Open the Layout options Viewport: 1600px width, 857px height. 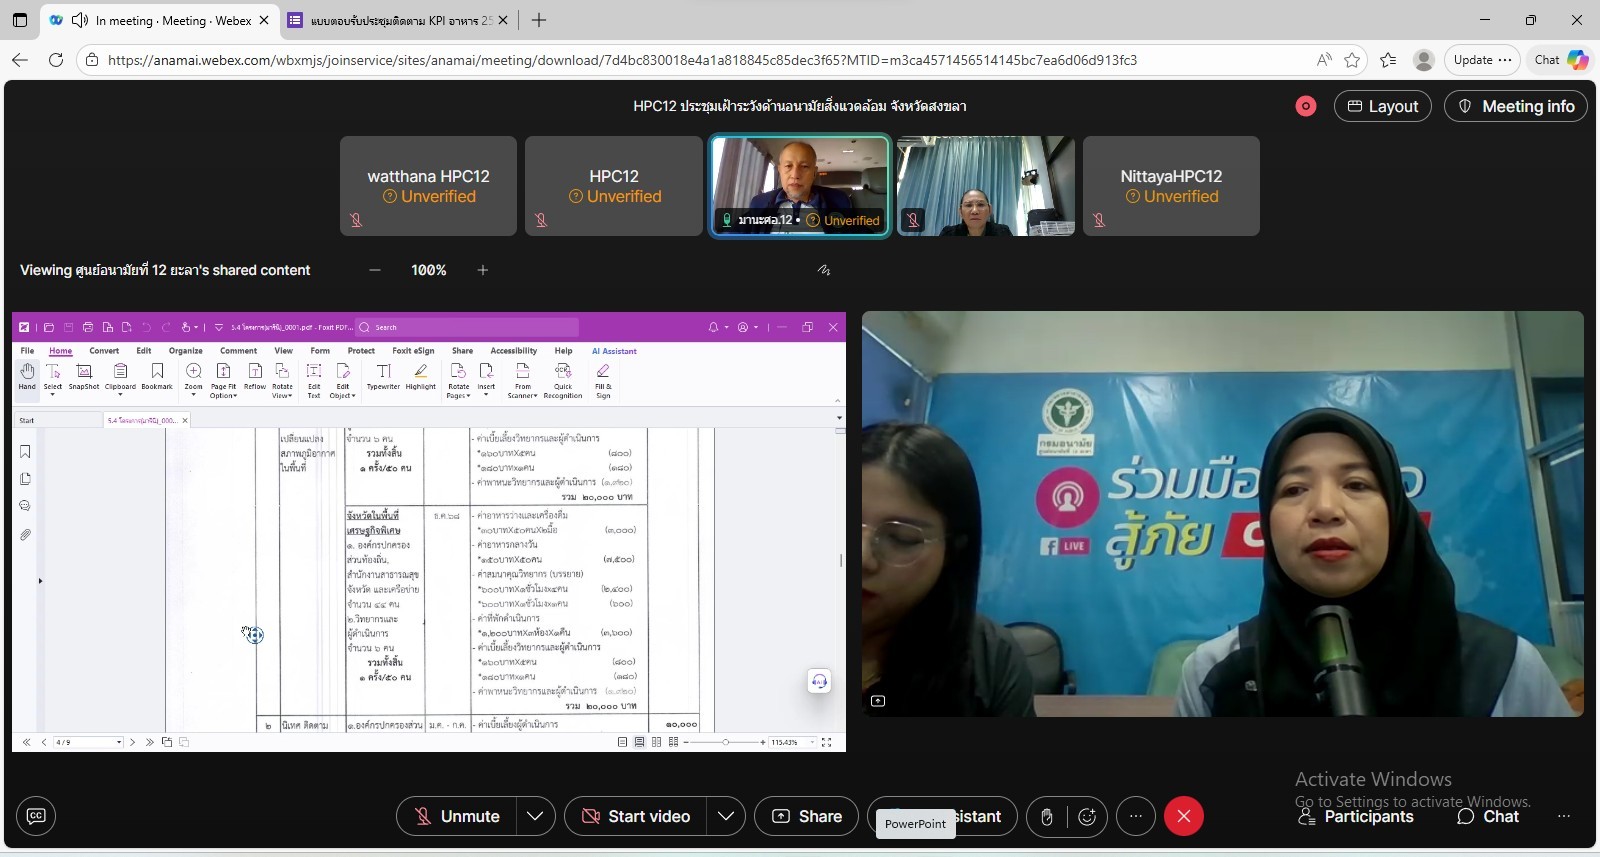point(1382,106)
